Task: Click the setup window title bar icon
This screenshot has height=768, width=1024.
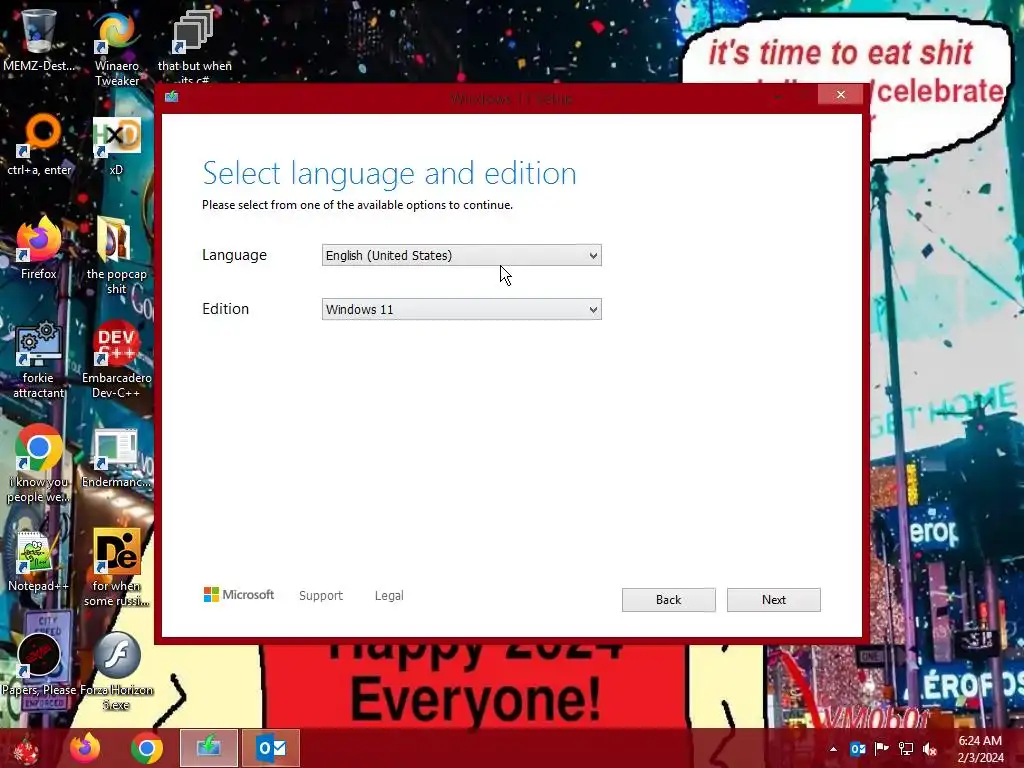Action: tap(172, 97)
